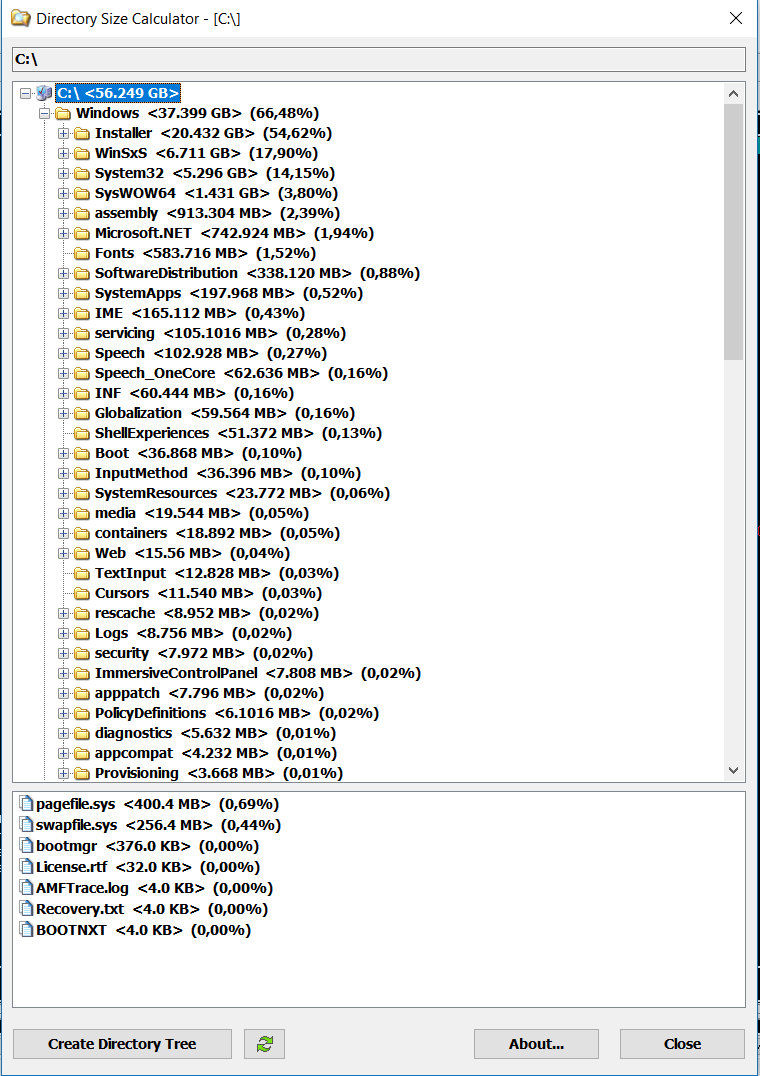Collapse the C:\ root node
760x1076 pixels.
(x=25, y=93)
